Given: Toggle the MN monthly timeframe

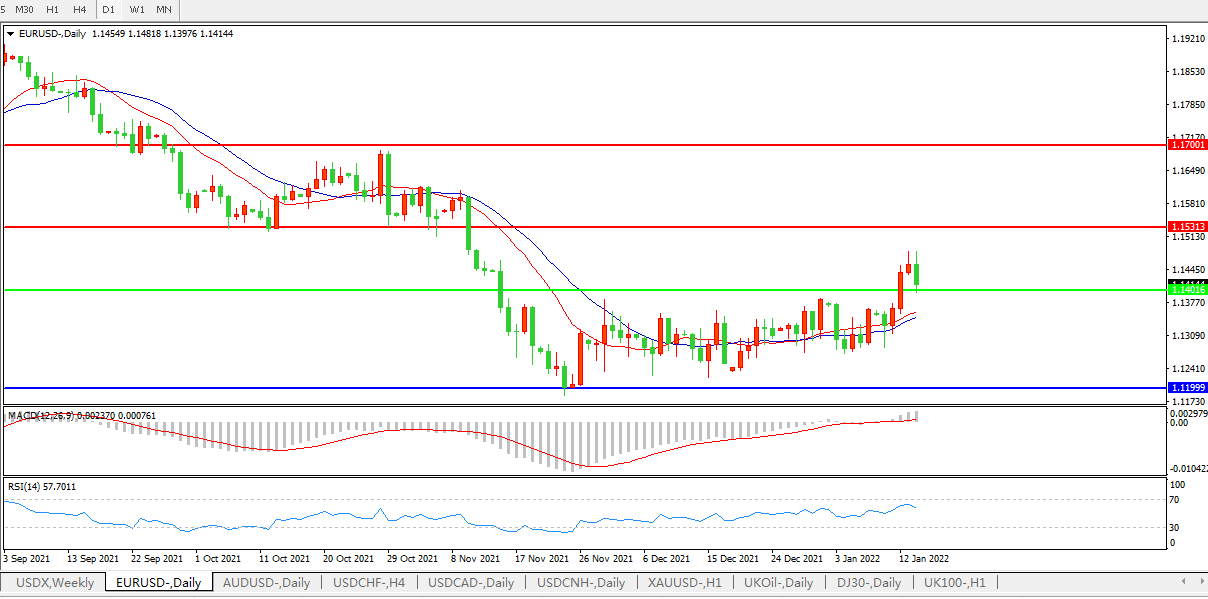Looking at the screenshot, I should point(164,9).
